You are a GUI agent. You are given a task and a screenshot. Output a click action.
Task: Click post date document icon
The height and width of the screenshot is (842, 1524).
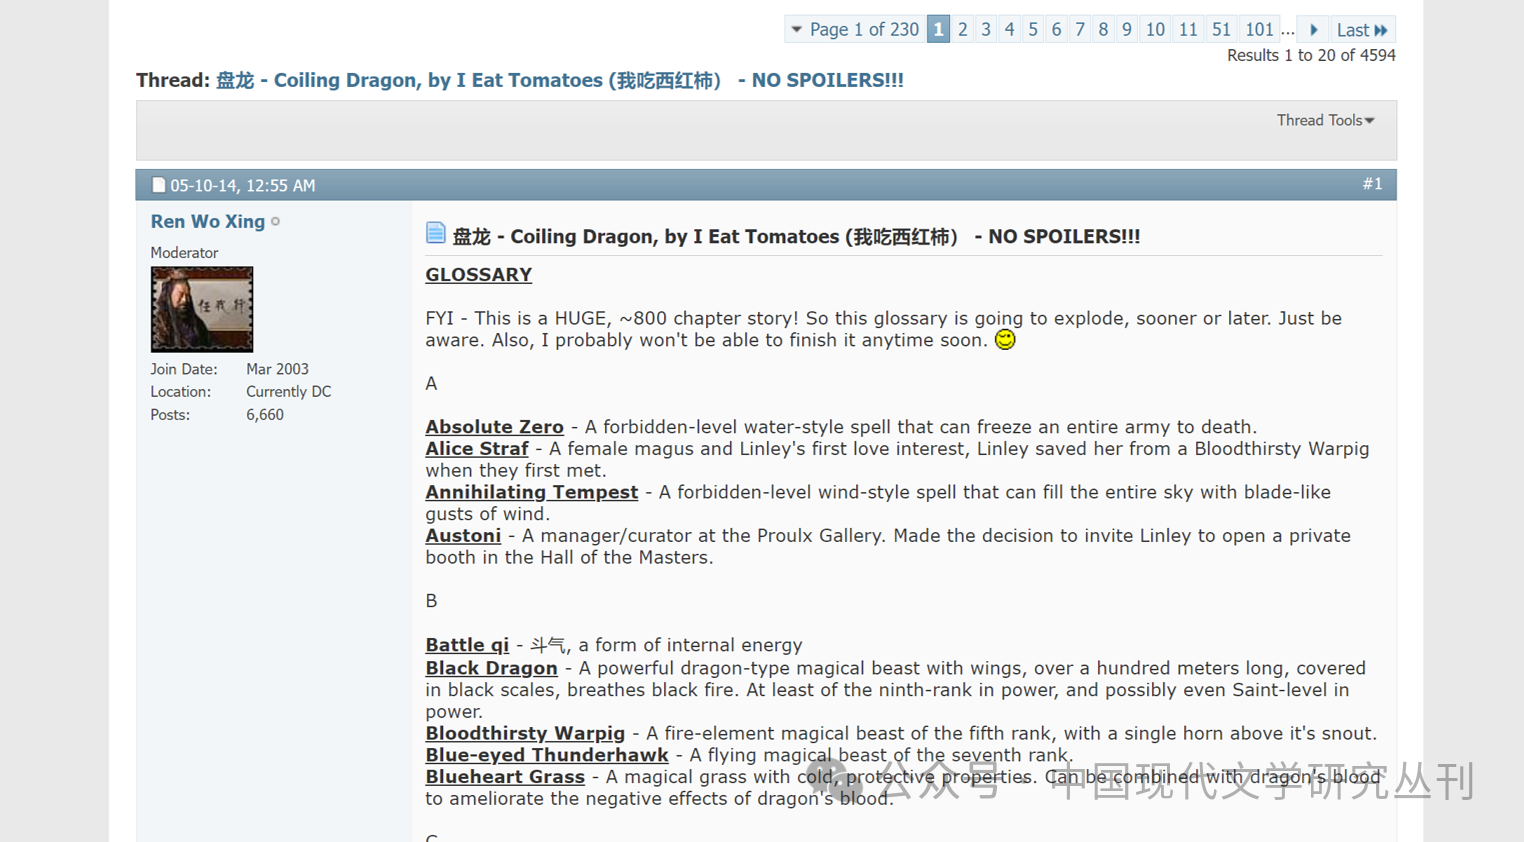click(x=158, y=185)
